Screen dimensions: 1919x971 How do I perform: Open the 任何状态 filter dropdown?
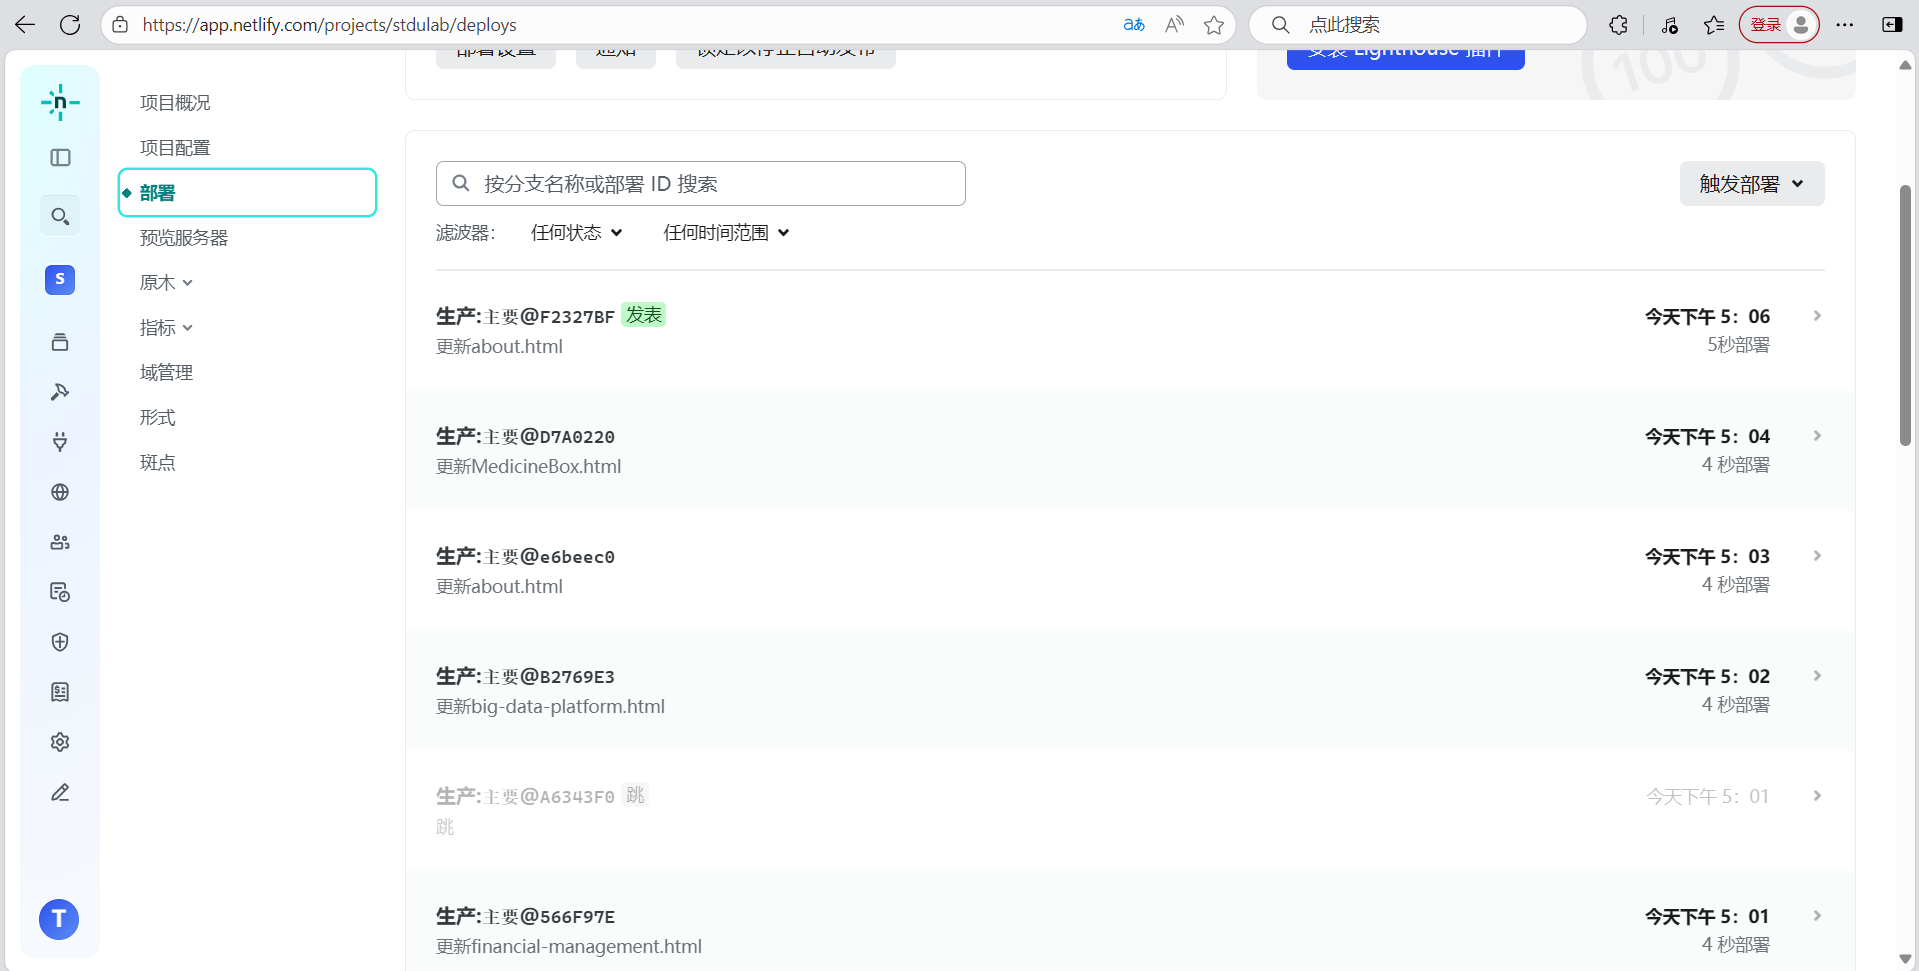[x=577, y=233]
